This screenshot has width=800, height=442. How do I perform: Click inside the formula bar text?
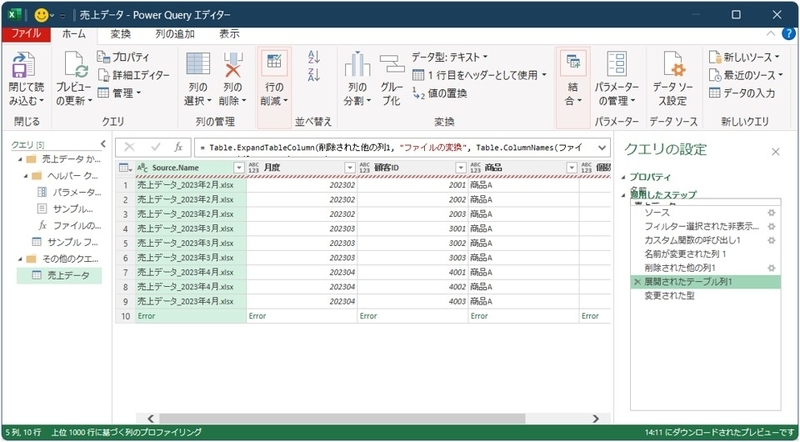click(x=391, y=148)
